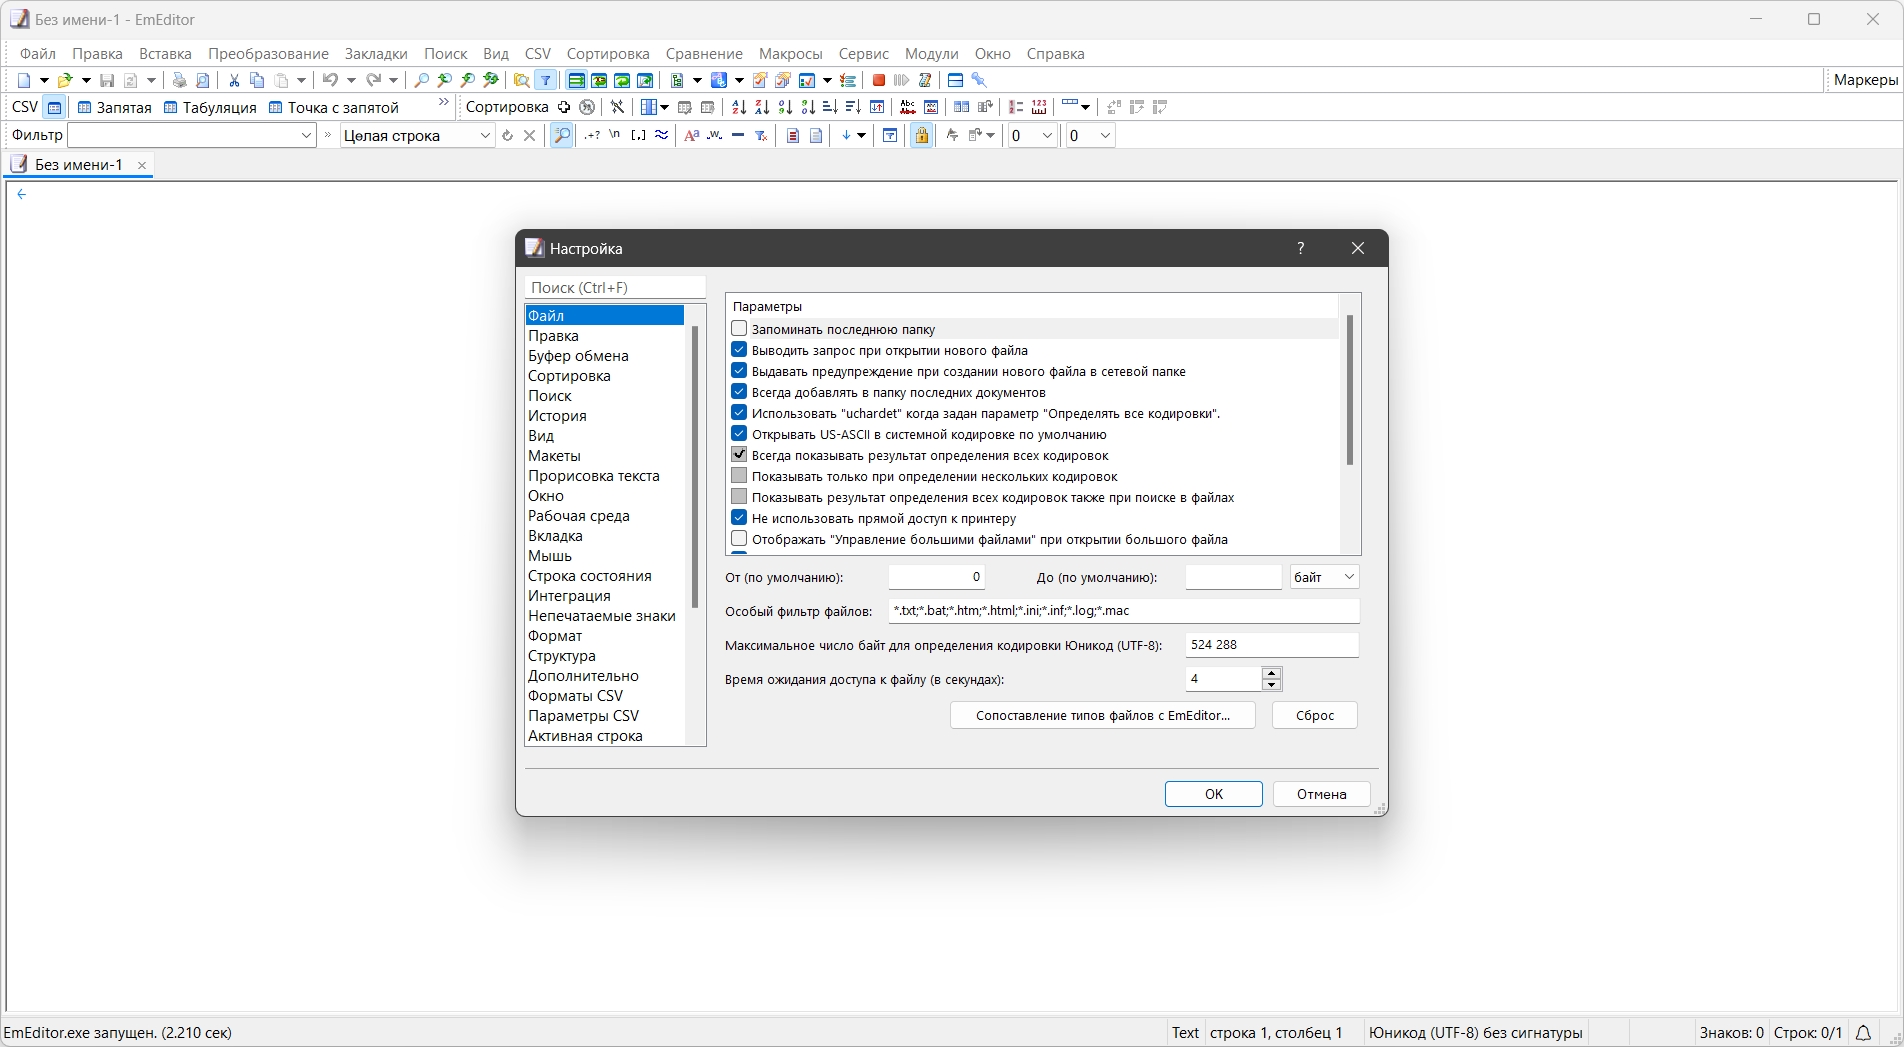Expand the New file dropdown arrow

tap(44, 80)
